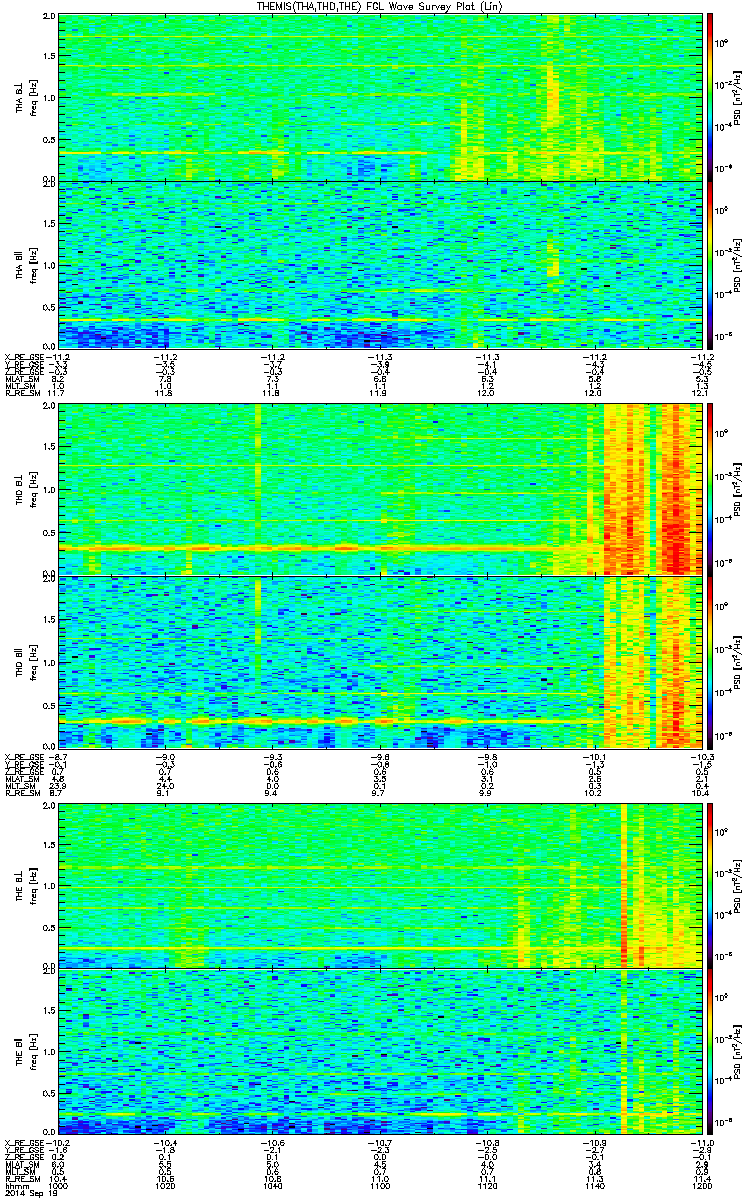The image size is (750, 1200).
Task: Click the color bar beside THA B-perpendicular panel
Action: 711,97
